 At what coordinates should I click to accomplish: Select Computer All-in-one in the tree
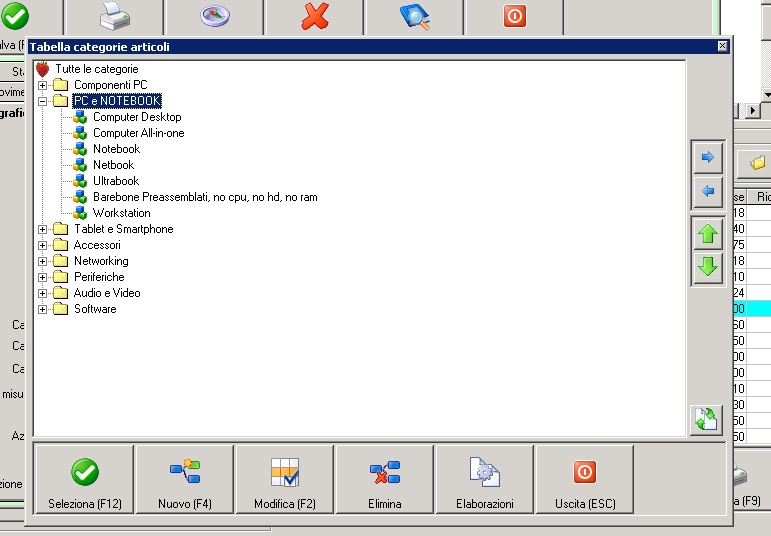point(139,133)
